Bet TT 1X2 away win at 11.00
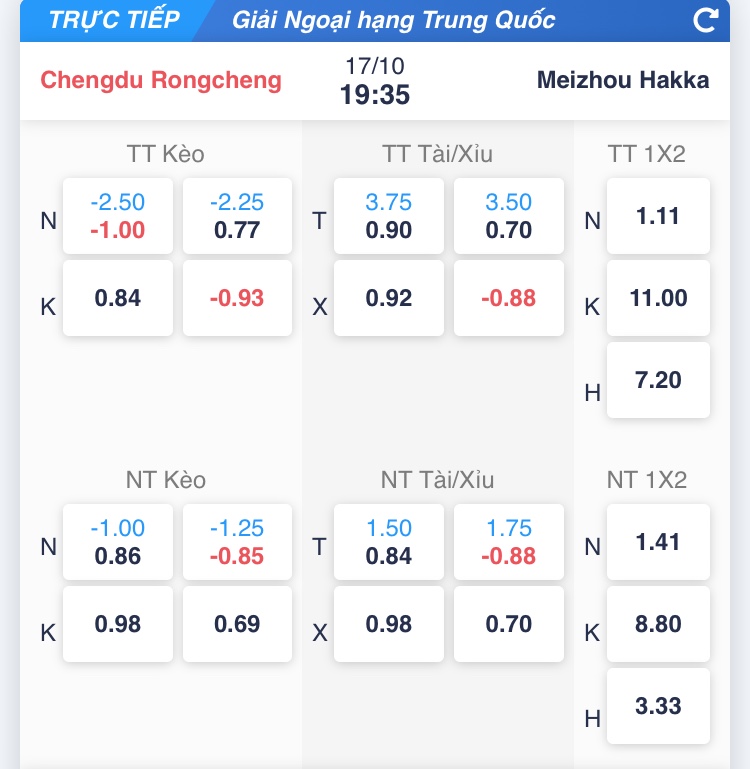750x769 pixels. (x=658, y=298)
